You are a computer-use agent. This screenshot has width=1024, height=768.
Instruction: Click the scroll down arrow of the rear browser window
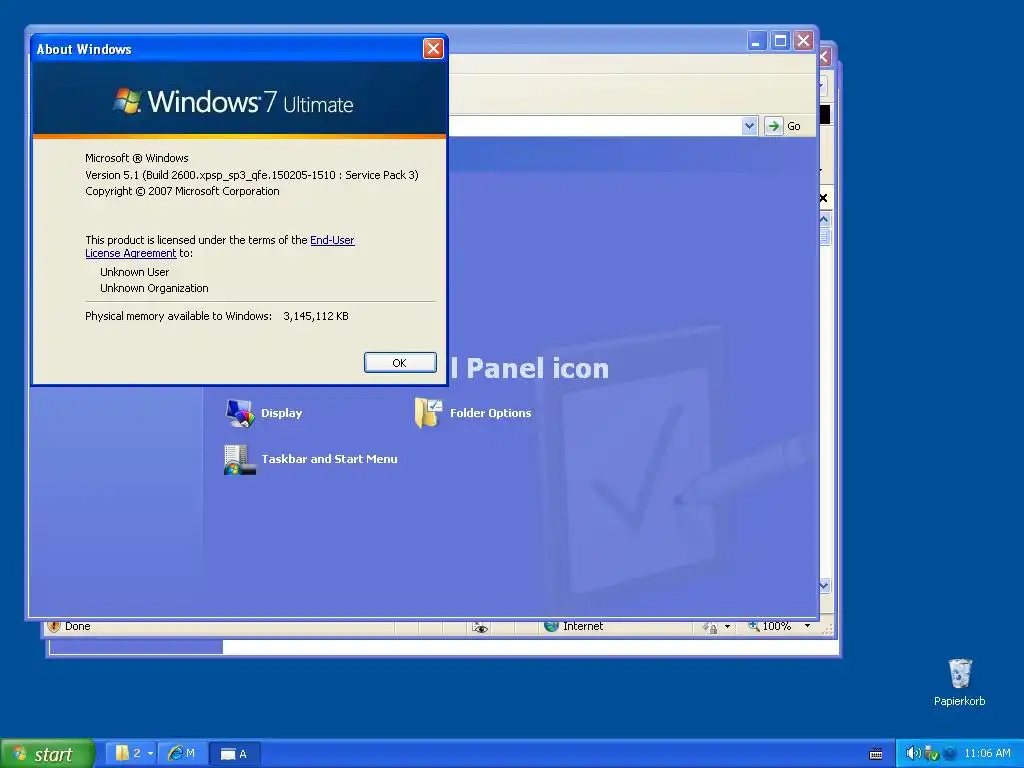[x=824, y=585]
